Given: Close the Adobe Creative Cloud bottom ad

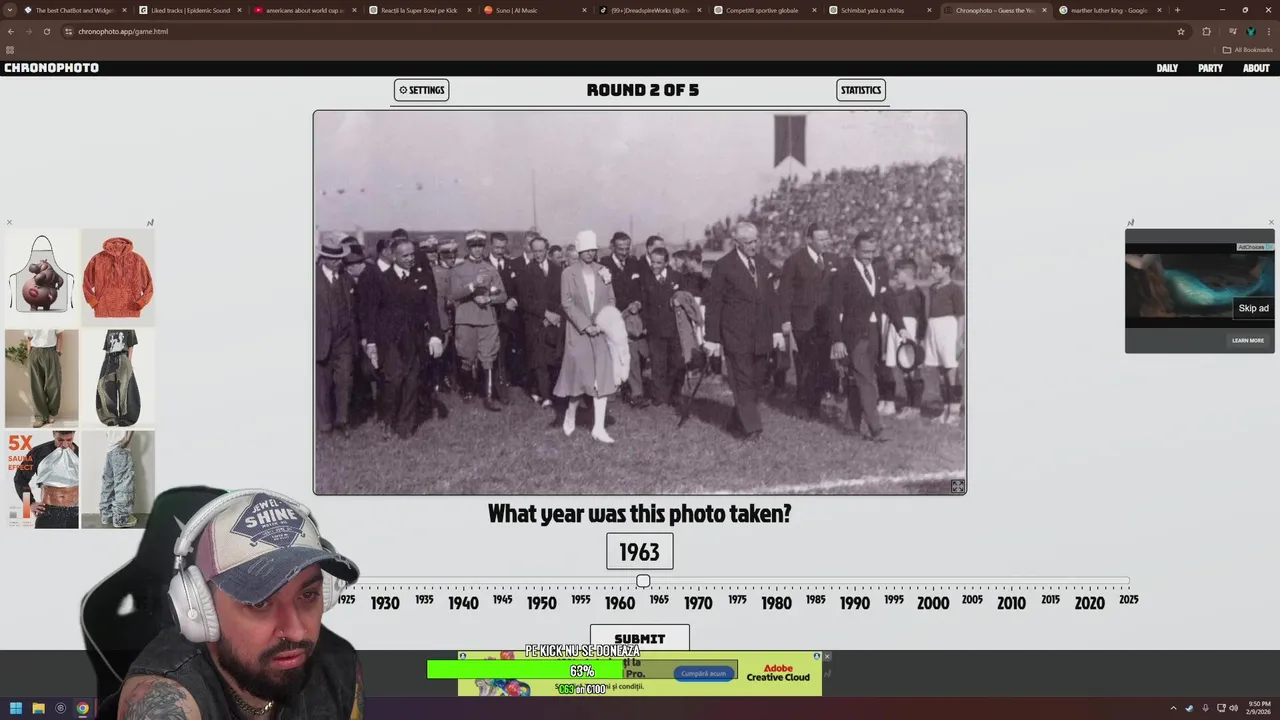Looking at the screenshot, I should click(x=826, y=656).
